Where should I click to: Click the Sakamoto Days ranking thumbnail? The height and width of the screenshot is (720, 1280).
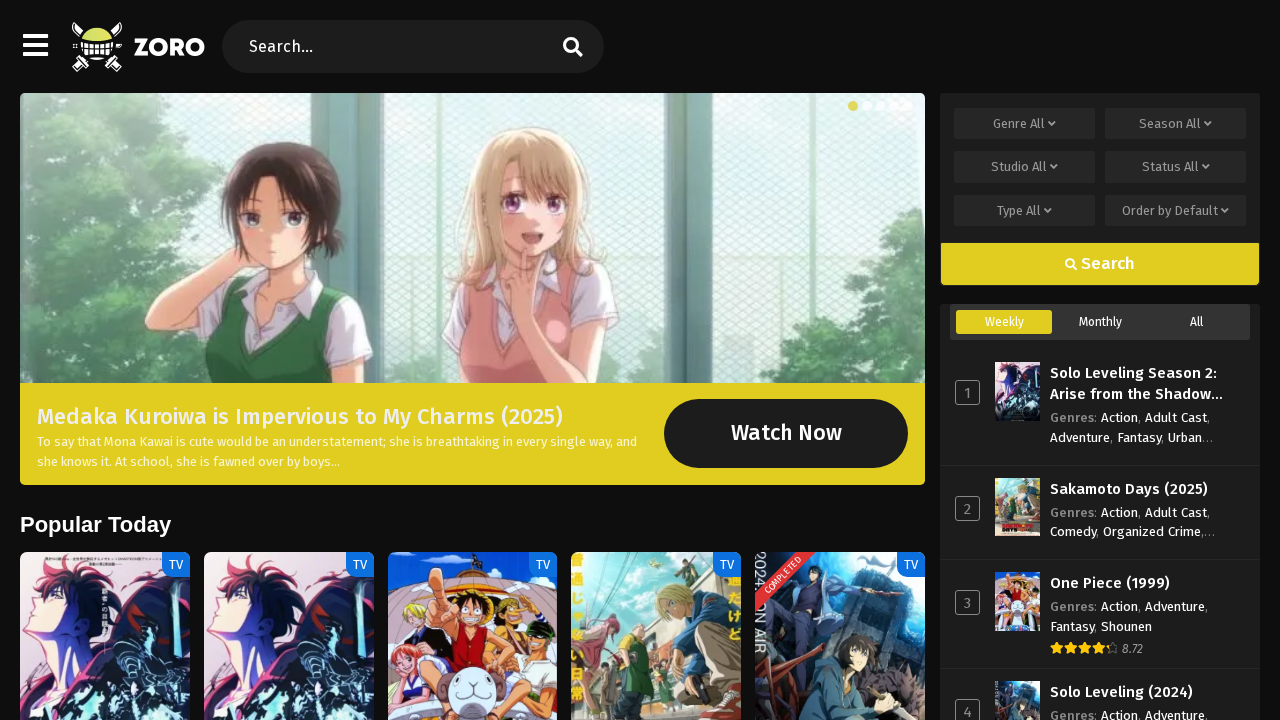pos(1017,507)
